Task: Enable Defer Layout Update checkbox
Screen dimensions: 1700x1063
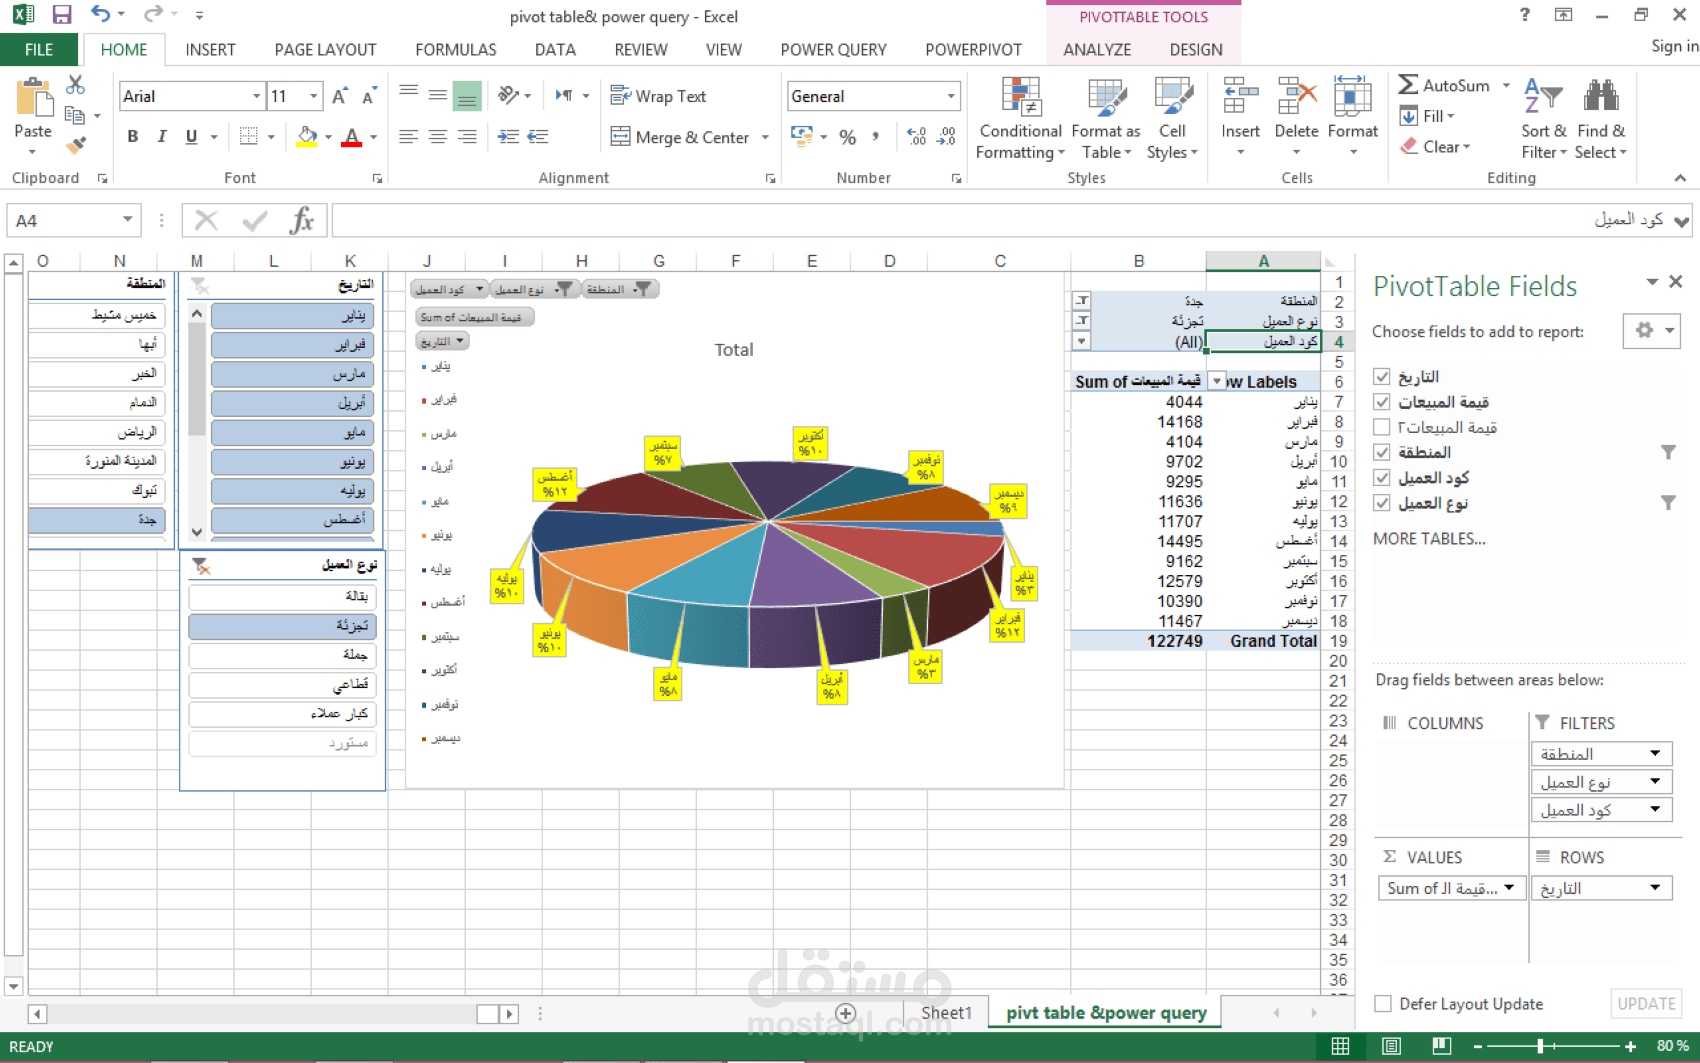Action: (1383, 1004)
